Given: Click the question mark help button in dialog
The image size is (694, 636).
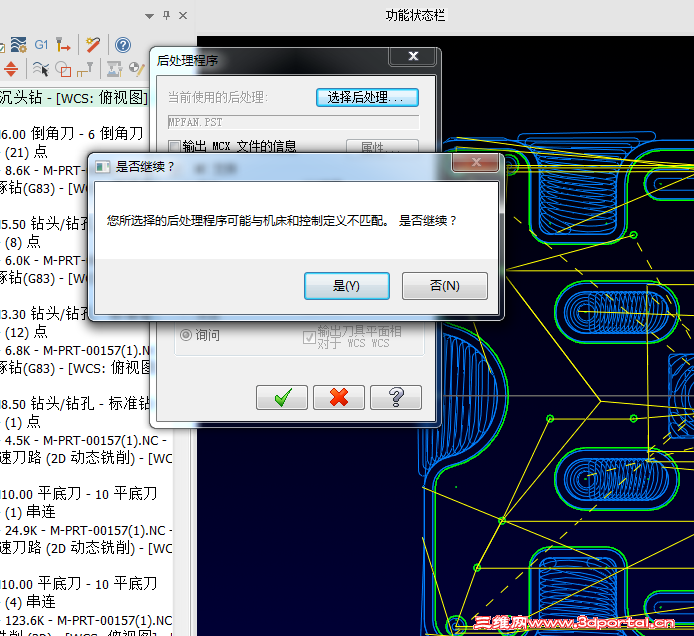Looking at the screenshot, I should (396, 397).
